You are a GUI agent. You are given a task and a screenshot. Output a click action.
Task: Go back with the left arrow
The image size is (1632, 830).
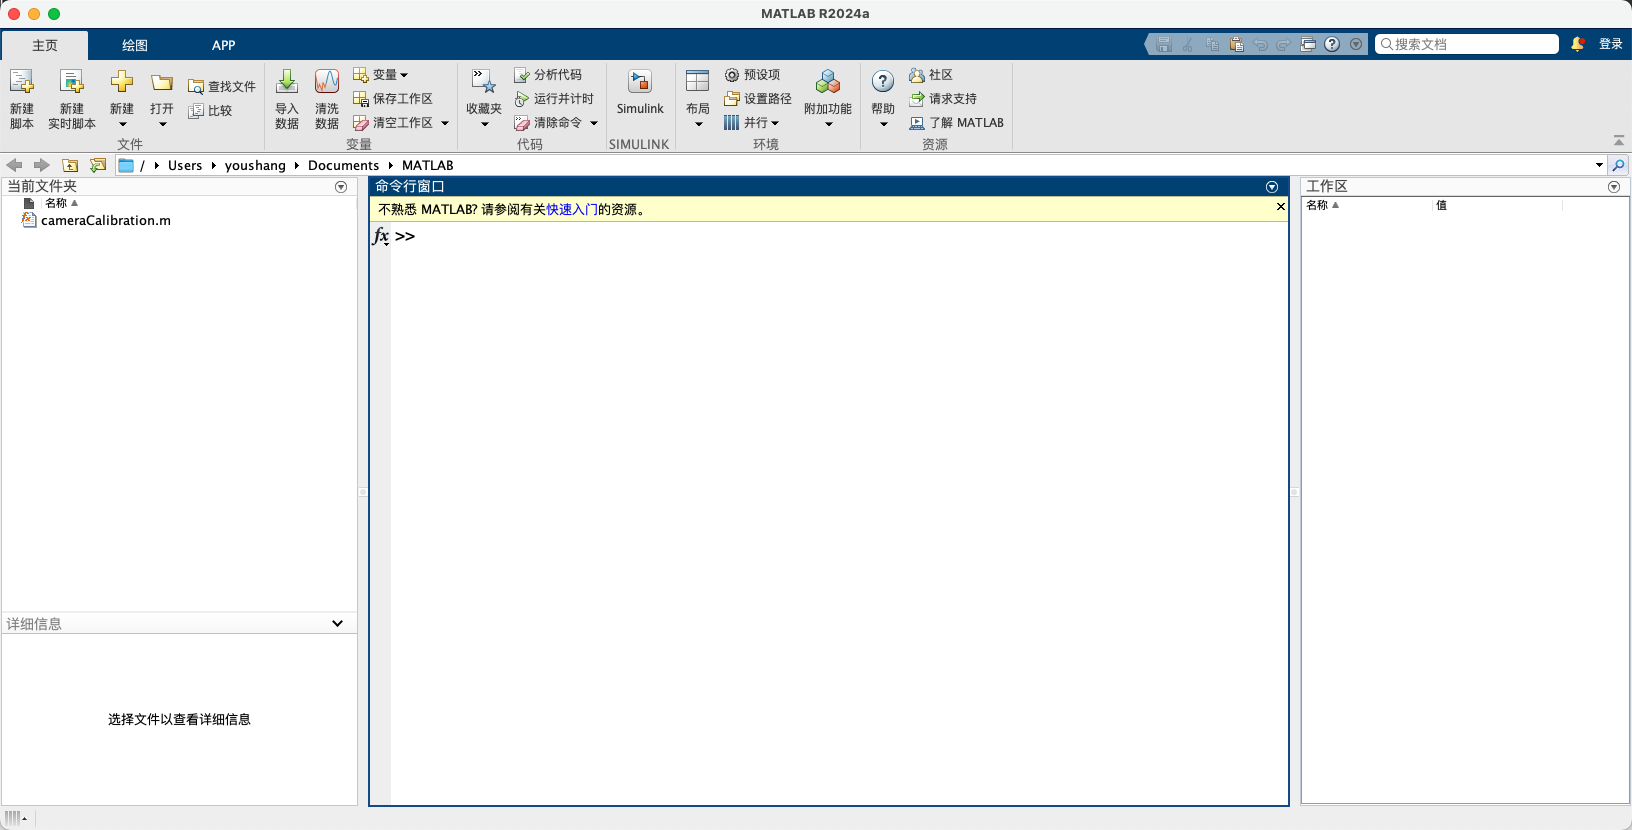[x=14, y=165]
